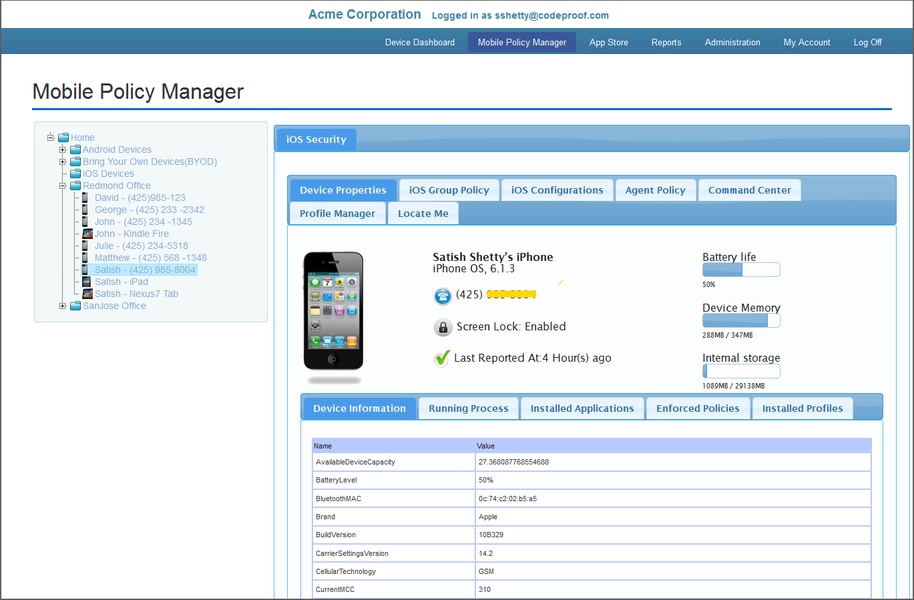Click the iPhone device picture
Viewport: 914px width, 600px height.
[x=333, y=311]
